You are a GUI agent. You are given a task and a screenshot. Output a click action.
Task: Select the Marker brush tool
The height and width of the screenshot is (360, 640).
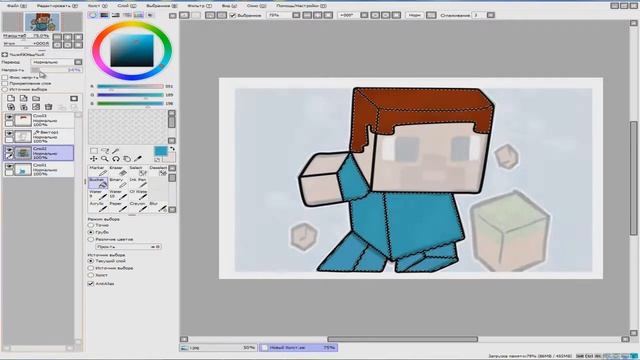click(98, 171)
